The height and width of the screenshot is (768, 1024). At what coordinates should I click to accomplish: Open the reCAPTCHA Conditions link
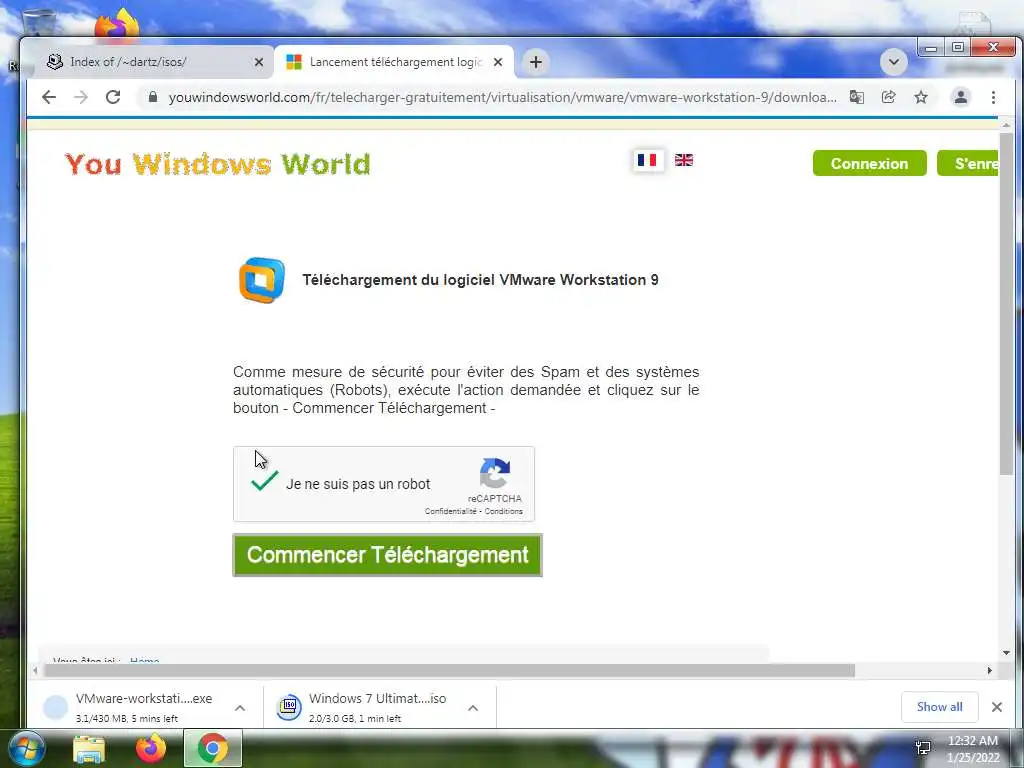[x=504, y=511]
